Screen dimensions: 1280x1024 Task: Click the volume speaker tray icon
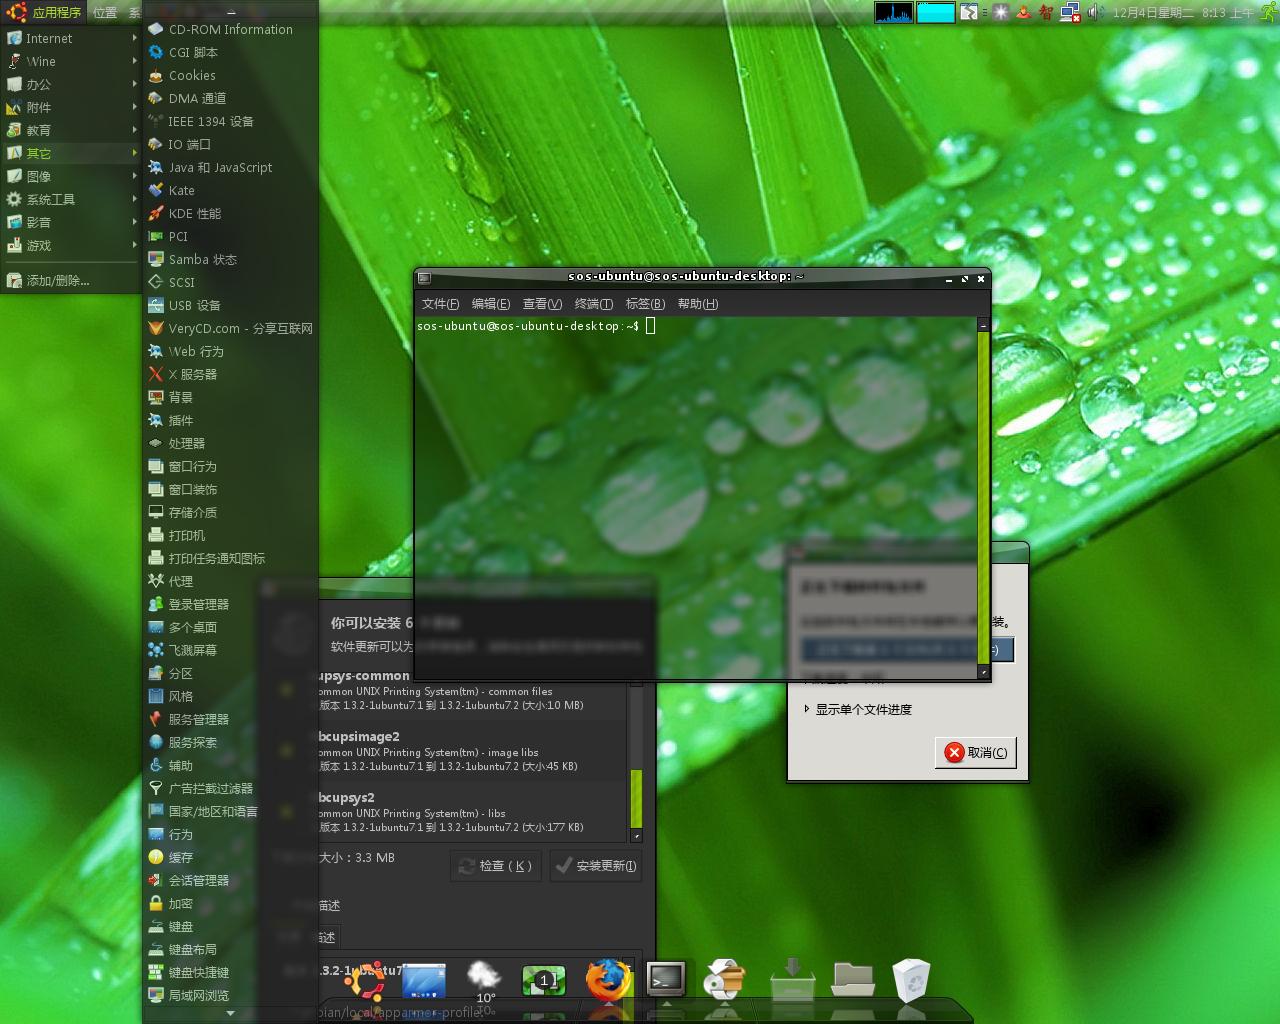coord(1095,12)
